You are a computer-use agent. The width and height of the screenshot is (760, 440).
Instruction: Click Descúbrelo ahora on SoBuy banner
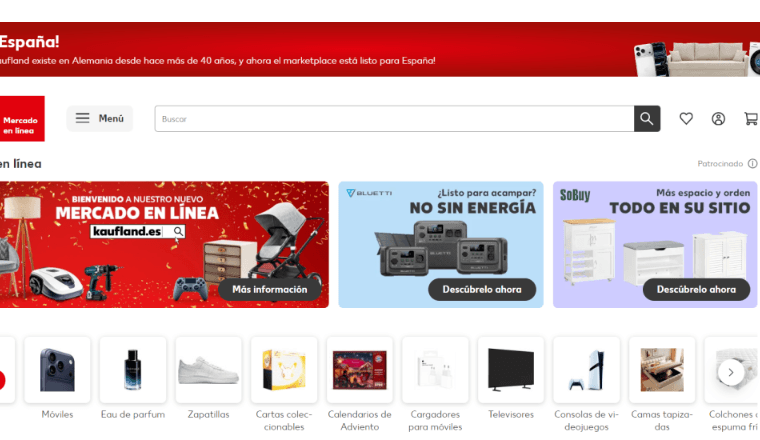click(696, 289)
